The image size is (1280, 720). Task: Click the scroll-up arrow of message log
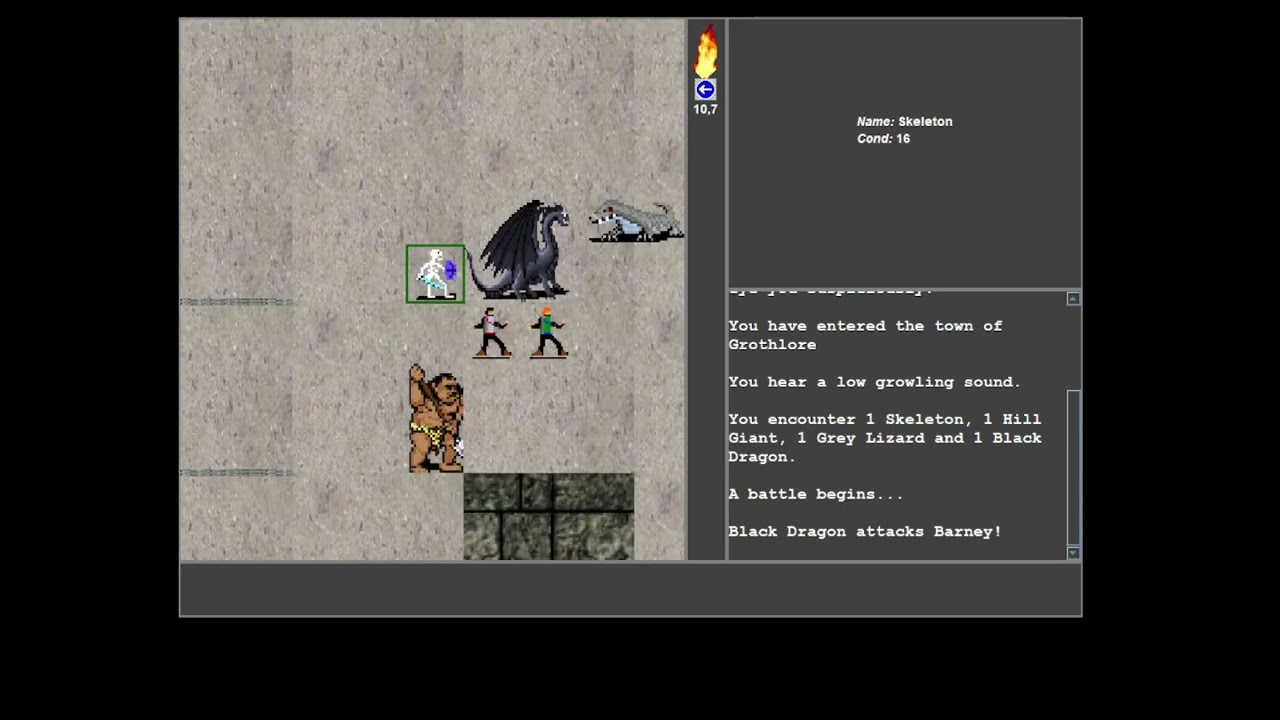tap(1073, 299)
